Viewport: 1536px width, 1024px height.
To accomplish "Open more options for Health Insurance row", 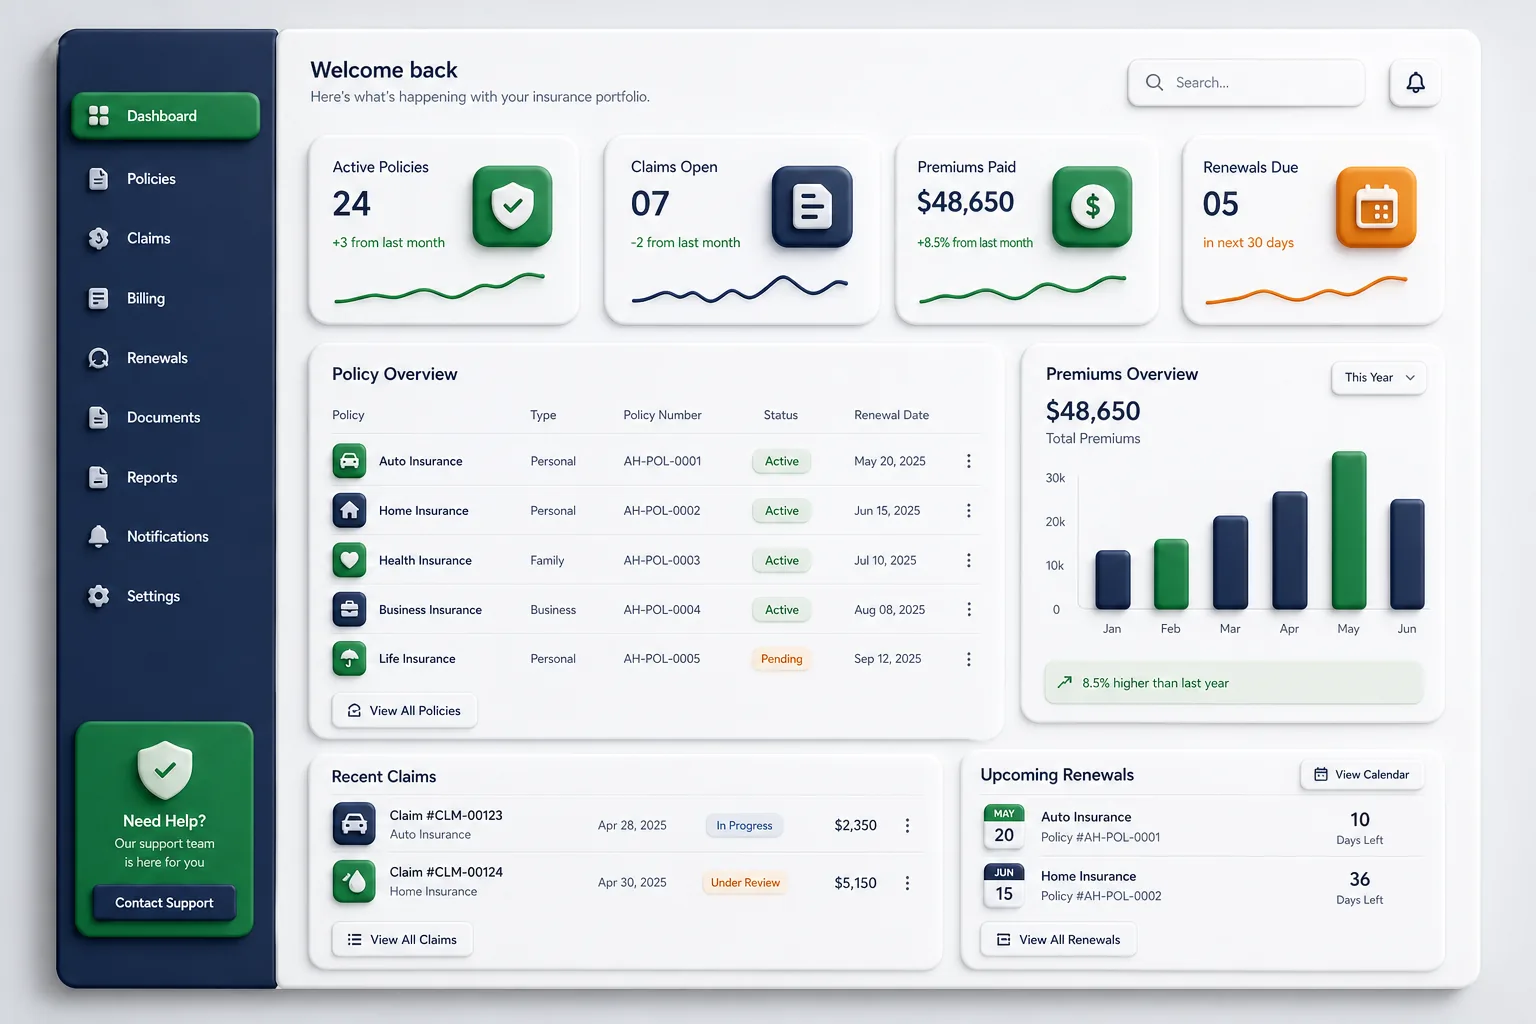I will click(968, 560).
